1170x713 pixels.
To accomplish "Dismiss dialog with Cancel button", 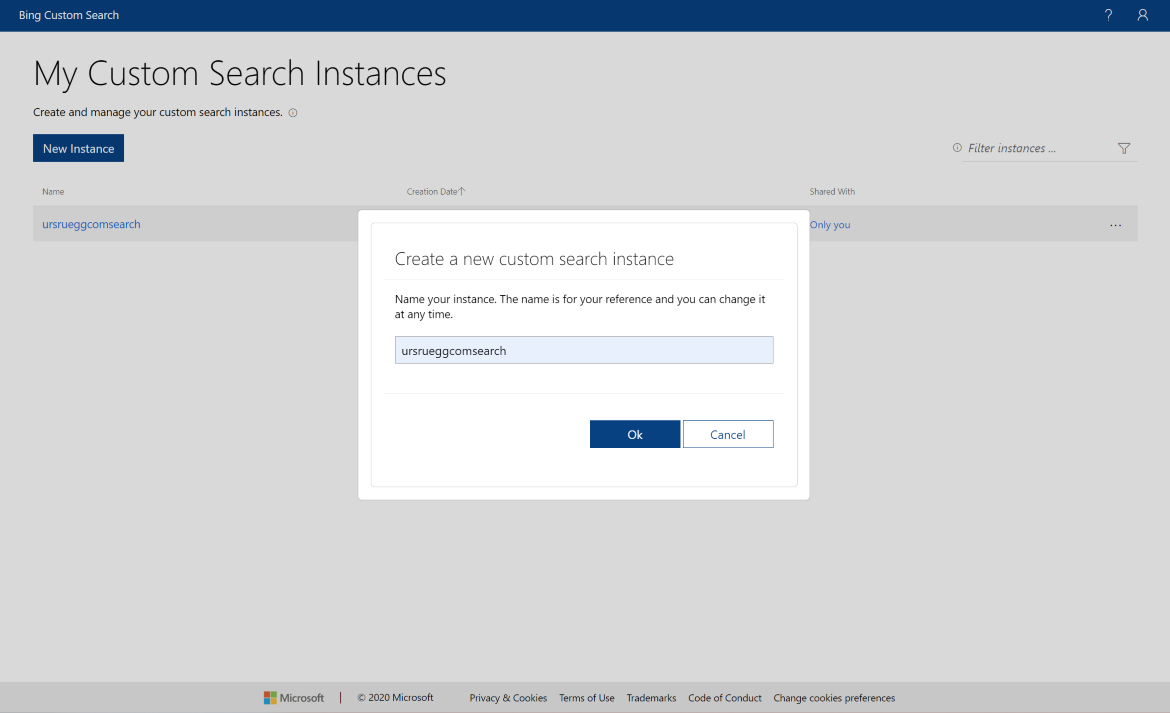I will click(728, 434).
